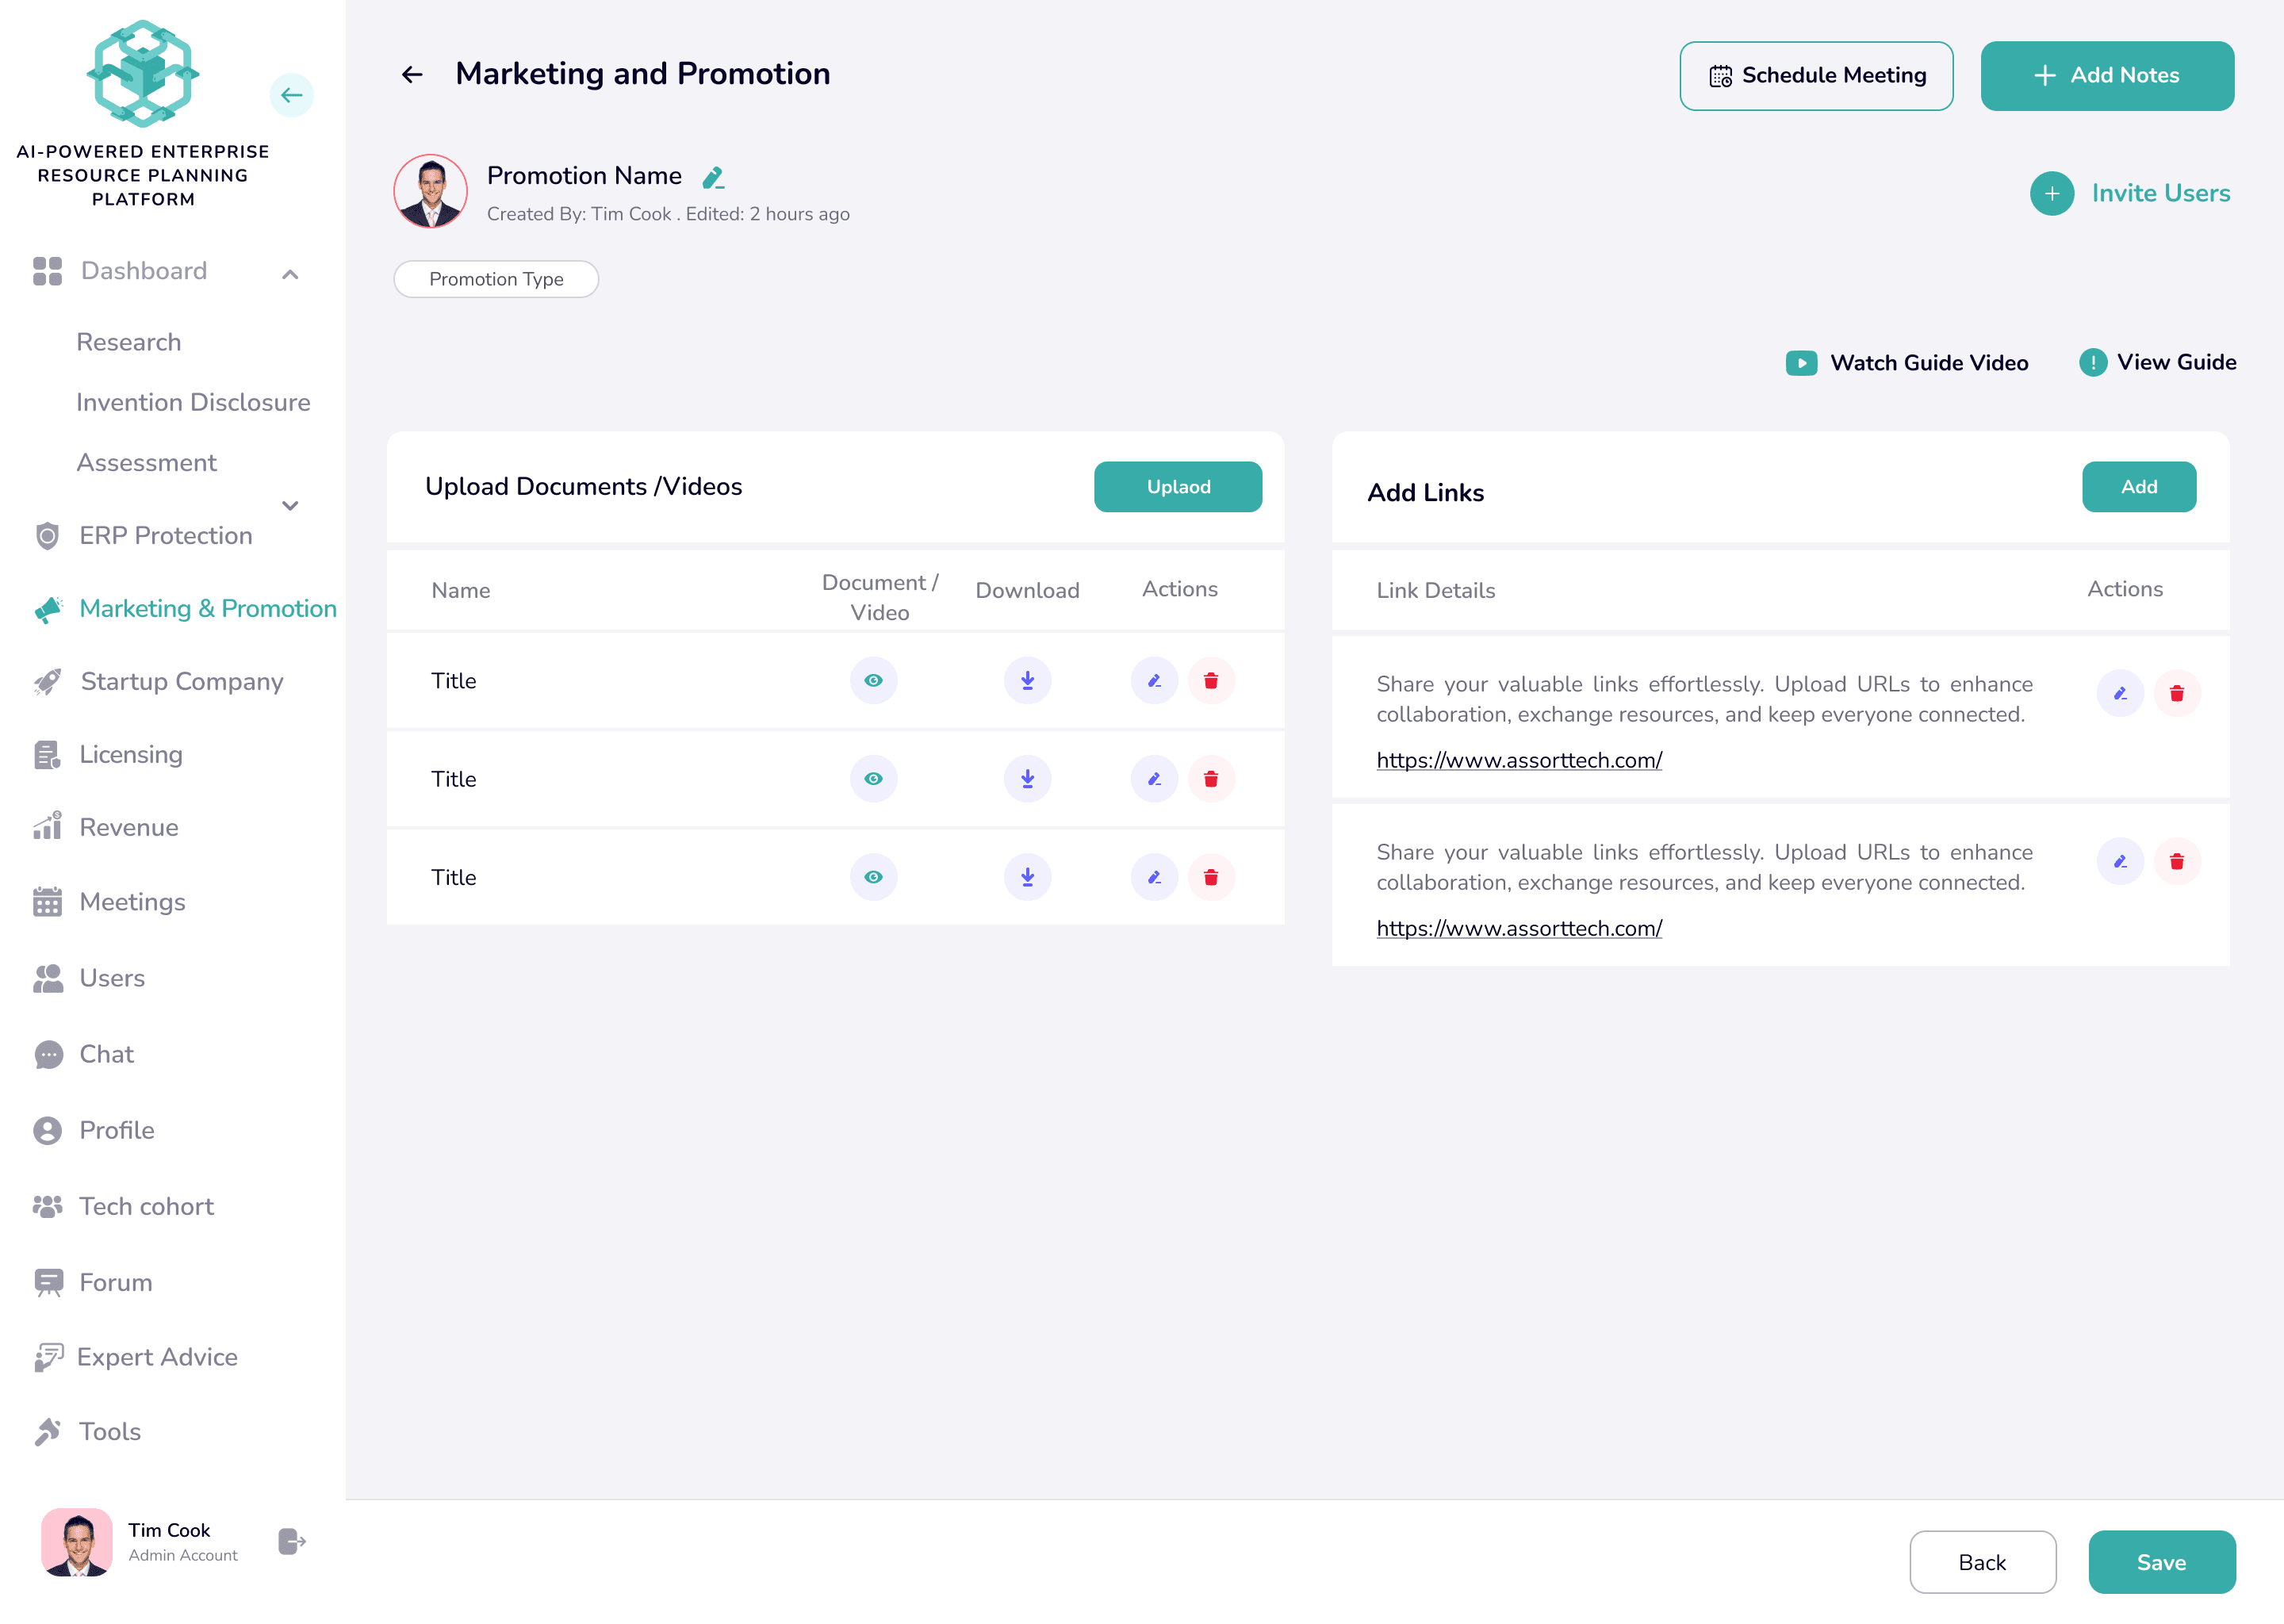Click the Startup Company rocket icon

coord(47,682)
